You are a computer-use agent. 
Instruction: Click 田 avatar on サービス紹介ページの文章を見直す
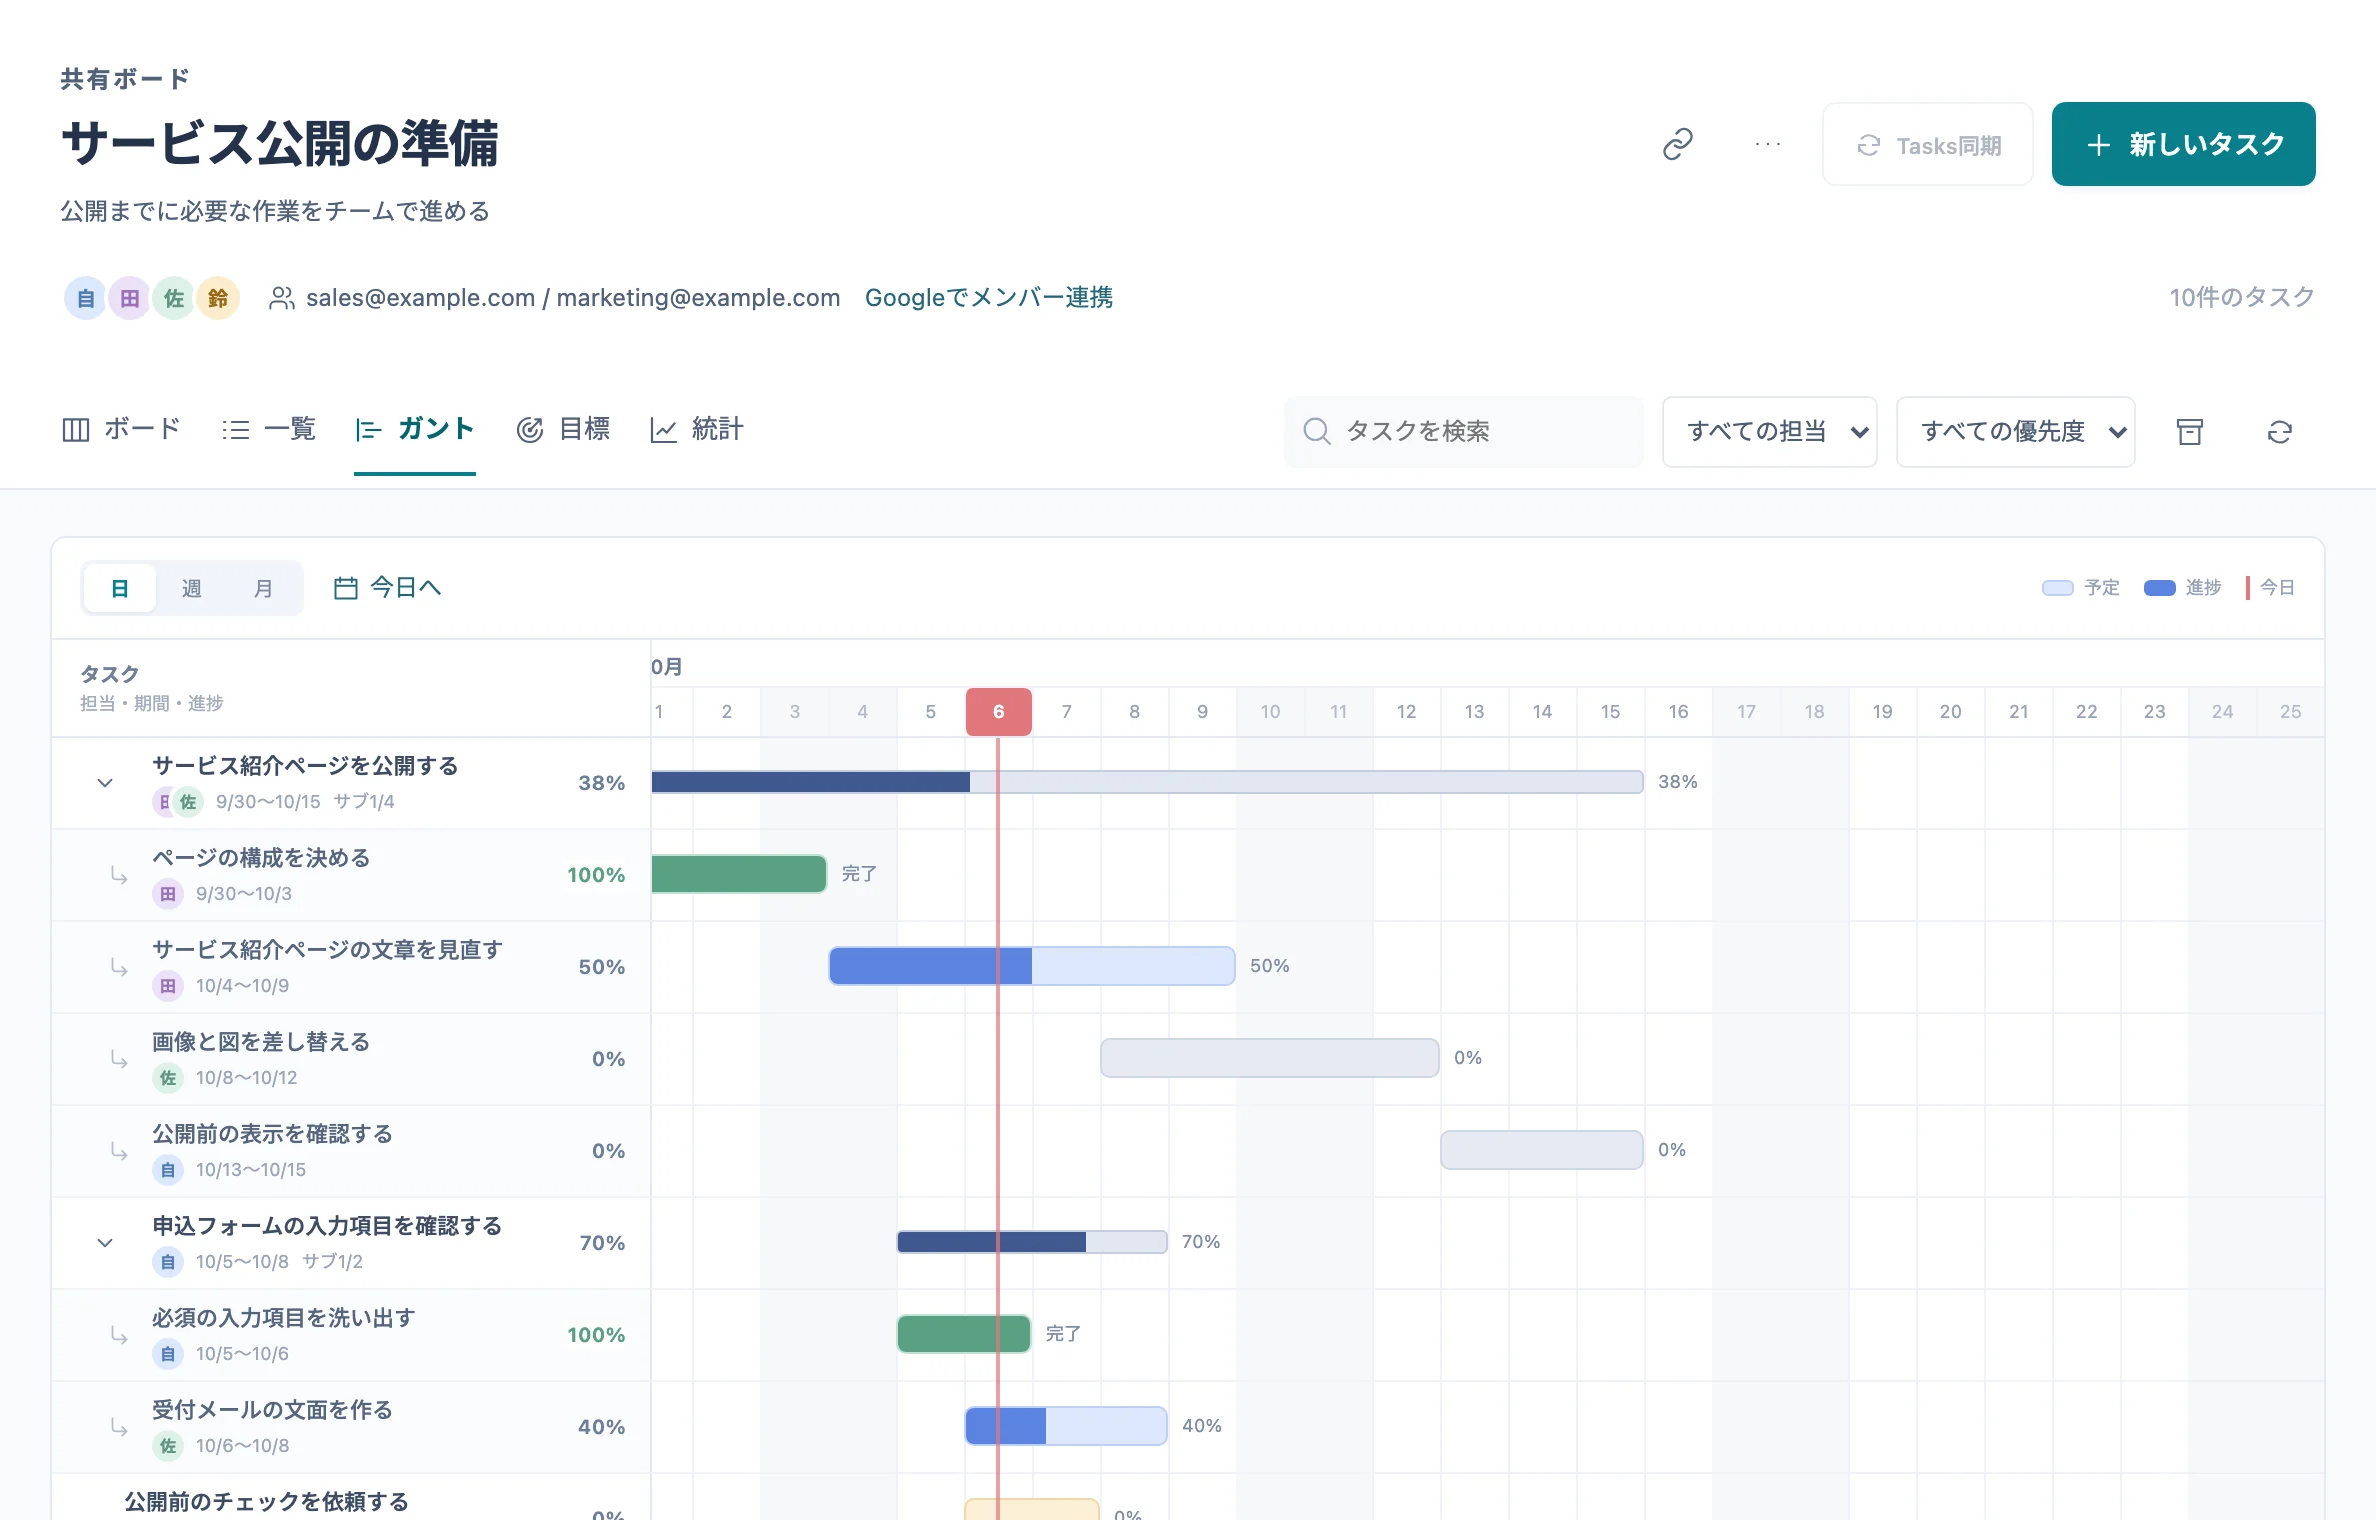pyautogui.click(x=168, y=985)
